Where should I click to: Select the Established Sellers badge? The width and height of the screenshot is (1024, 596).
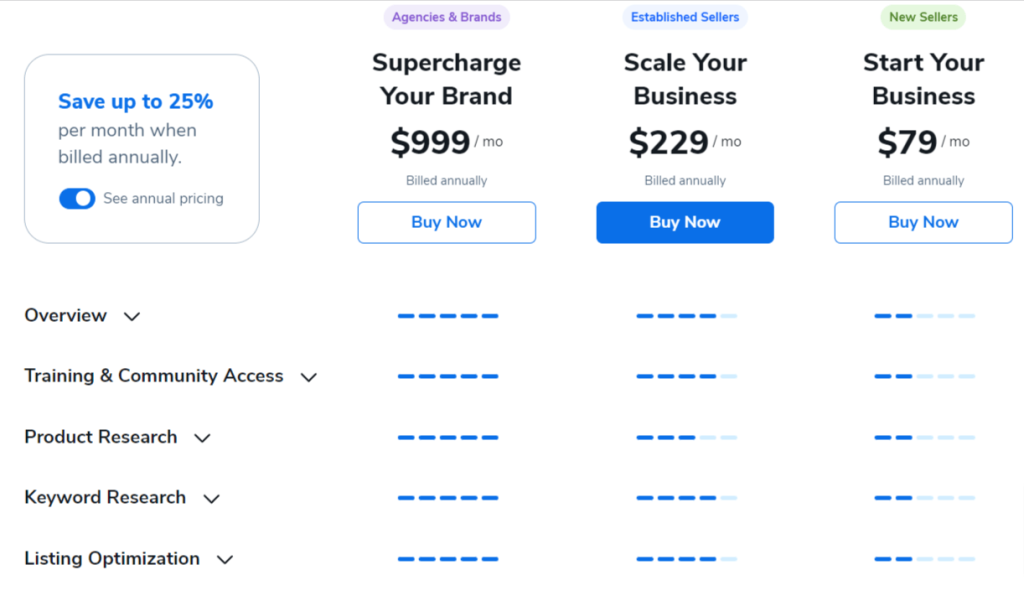tap(685, 17)
